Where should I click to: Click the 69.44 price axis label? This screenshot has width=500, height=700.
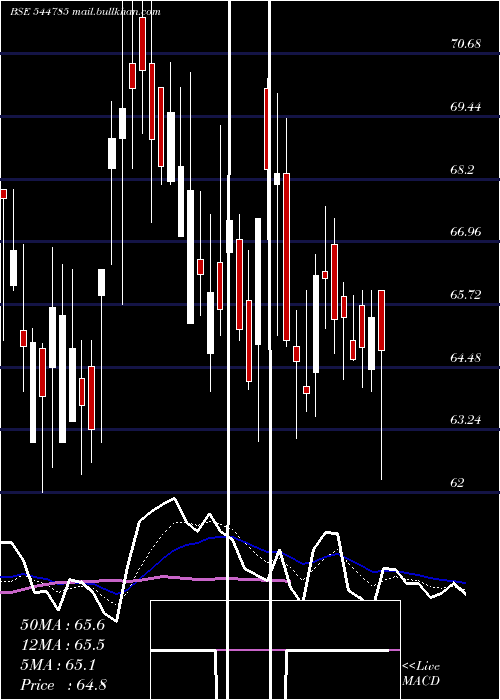466,107
